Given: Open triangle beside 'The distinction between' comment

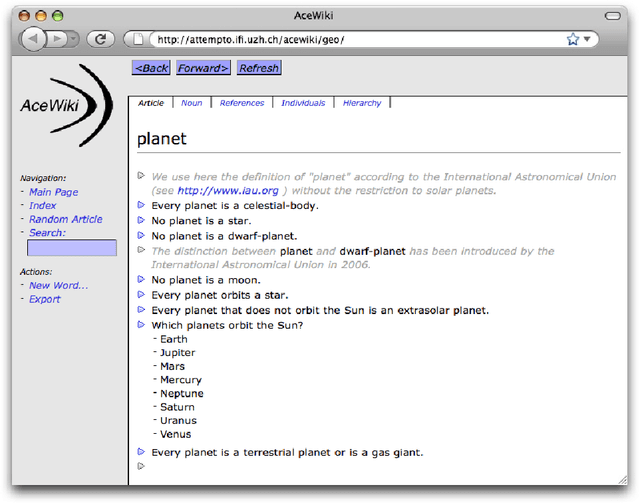Looking at the screenshot, I should pos(141,249).
